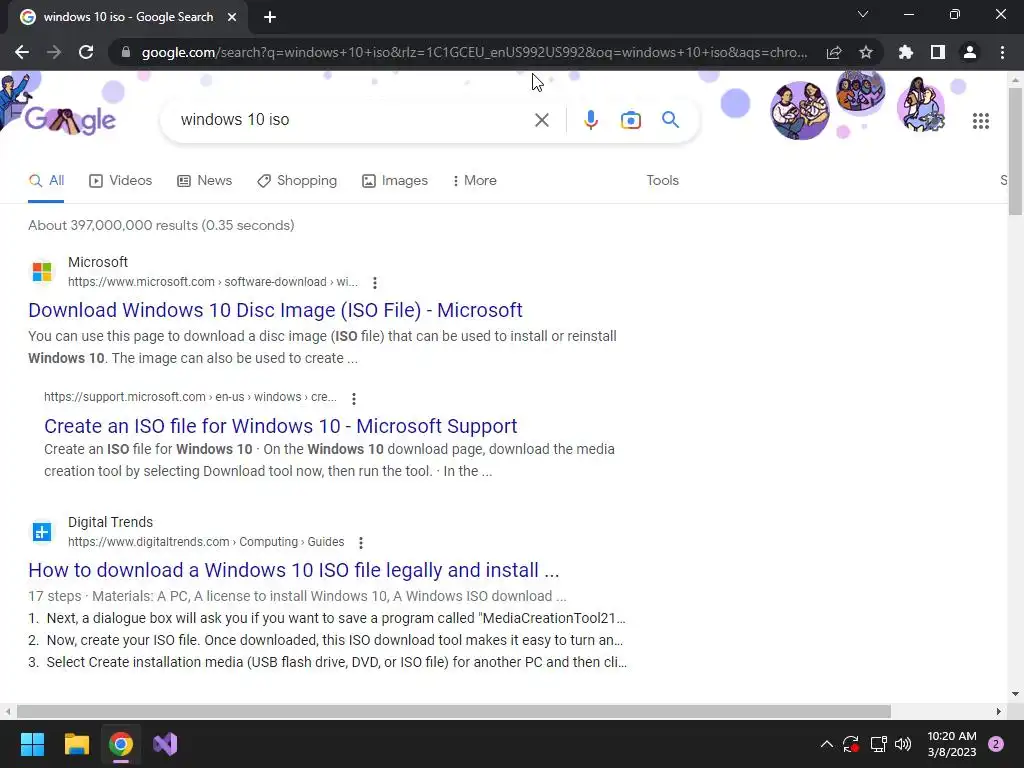Click "17 steps" snippet text
Image resolution: width=1024 pixels, height=768 pixels.
[55, 596]
